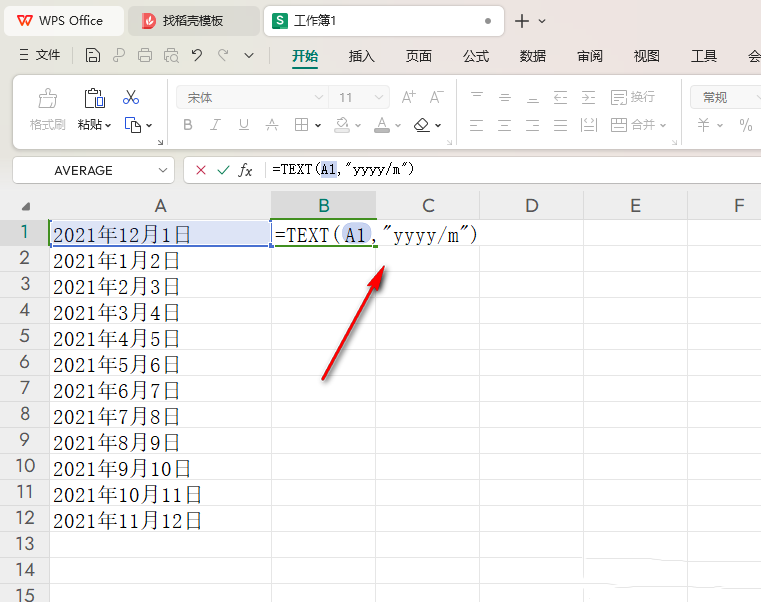This screenshot has height=602, width=761.
Task: Toggle Italic formatting
Action: [x=215, y=125]
